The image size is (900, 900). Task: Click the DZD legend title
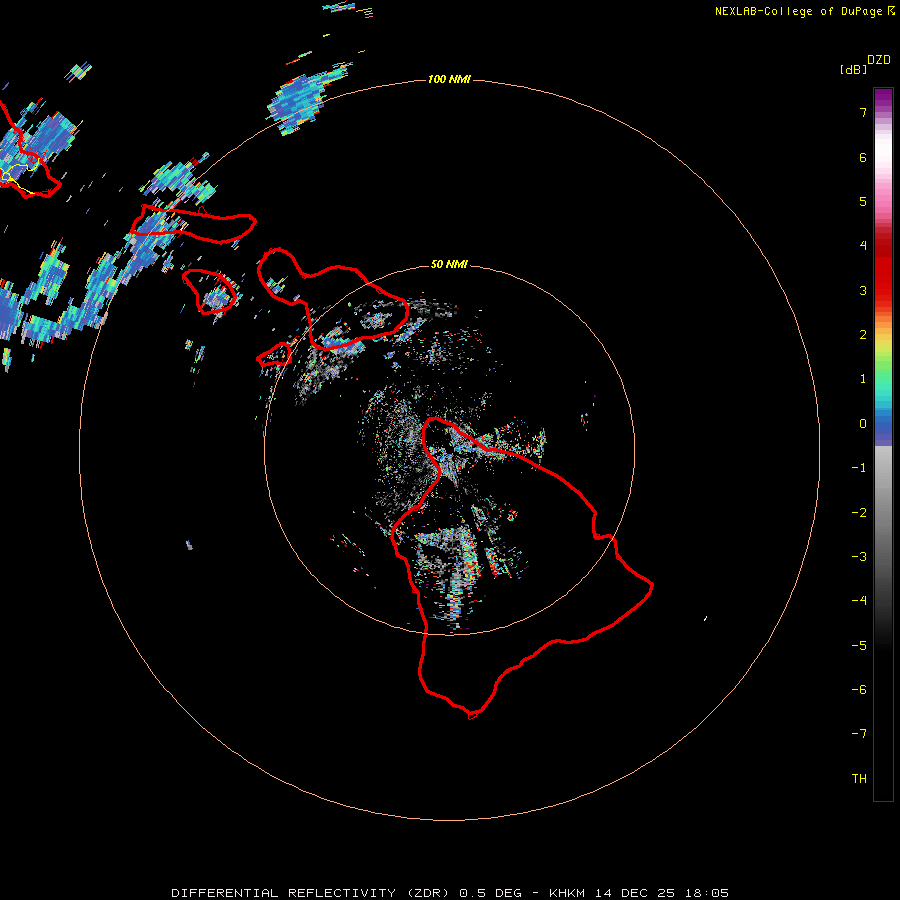tap(879, 60)
